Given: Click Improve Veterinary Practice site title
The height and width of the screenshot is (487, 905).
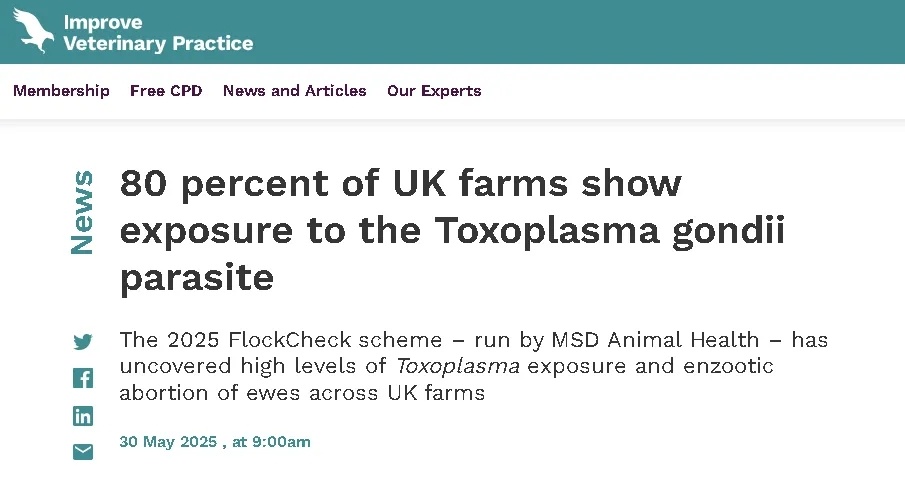Looking at the screenshot, I should pyautogui.click(x=158, y=33).
